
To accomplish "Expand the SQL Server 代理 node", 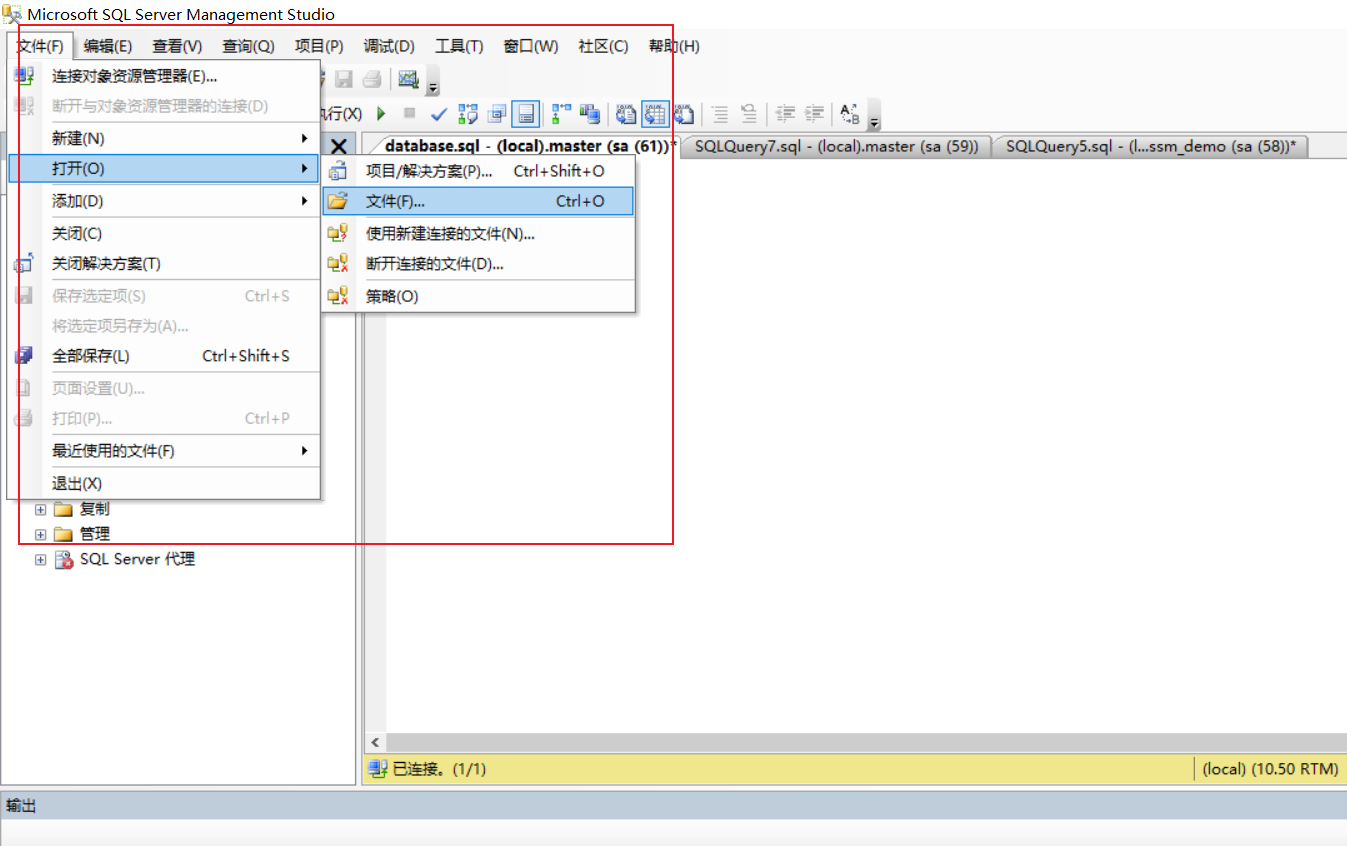I will pos(41,560).
